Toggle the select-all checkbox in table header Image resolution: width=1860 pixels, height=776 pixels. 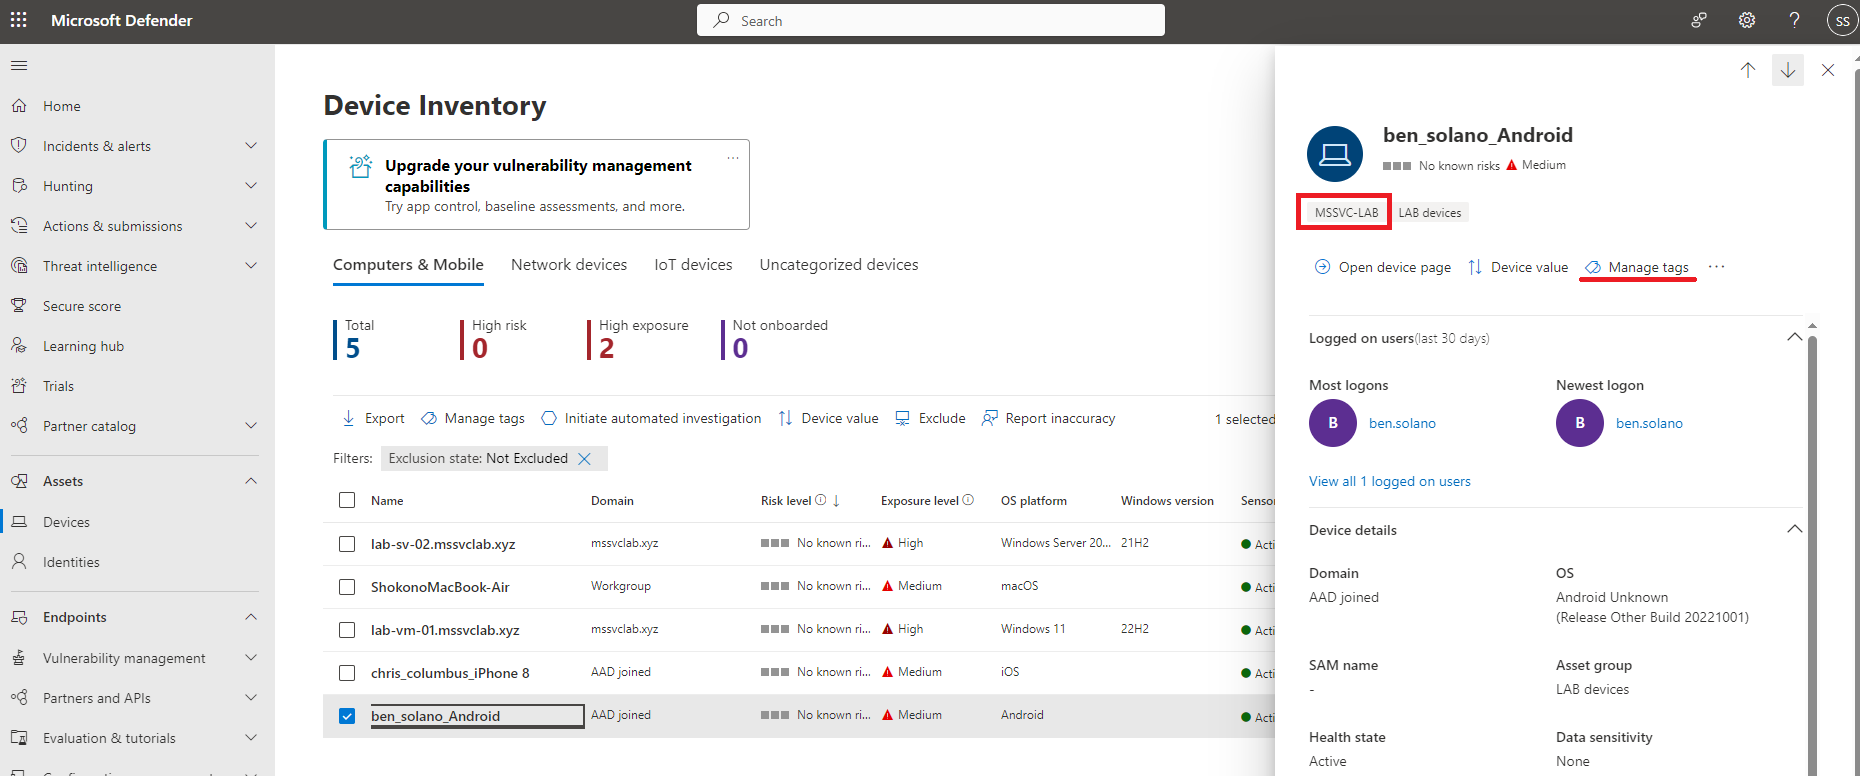(x=347, y=500)
